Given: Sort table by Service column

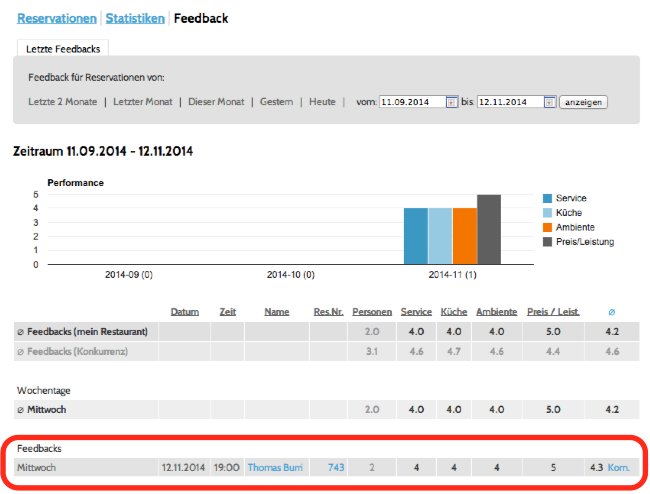Looking at the screenshot, I should tap(416, 312).
